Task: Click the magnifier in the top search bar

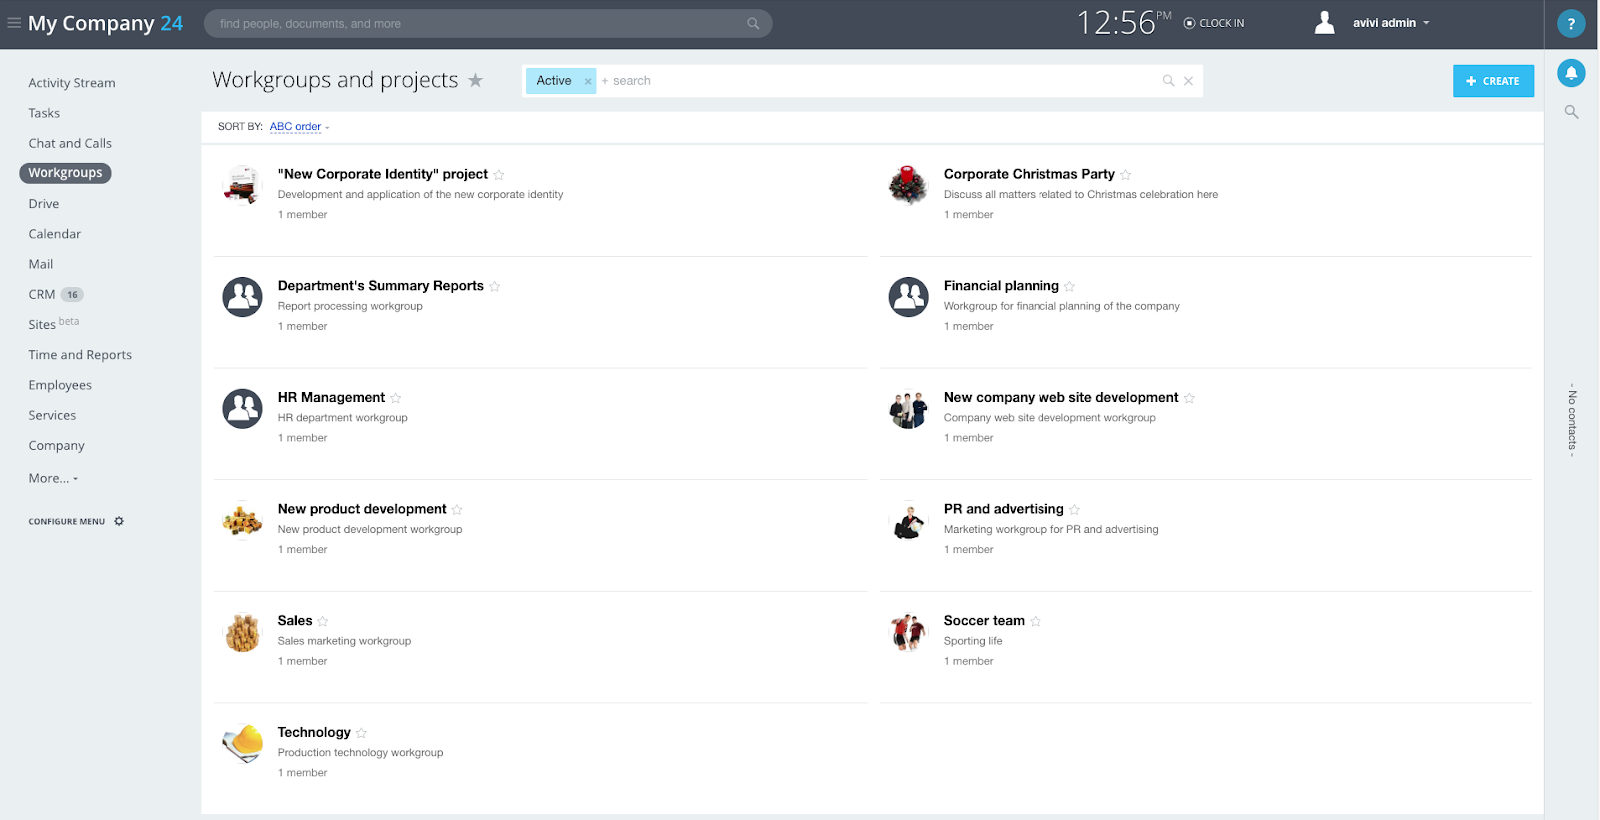Action: coord(753,24)
